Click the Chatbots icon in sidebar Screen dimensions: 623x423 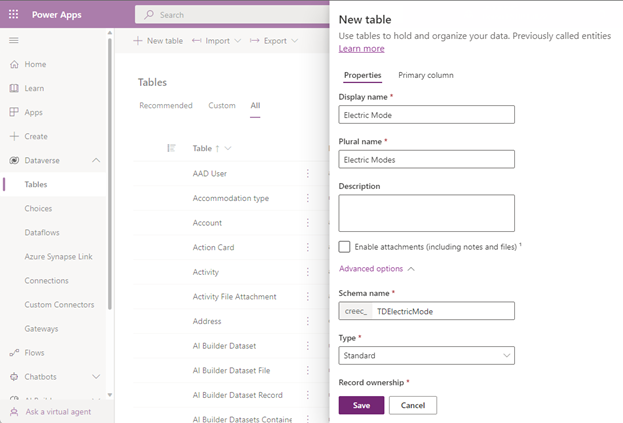coord(14,377)
